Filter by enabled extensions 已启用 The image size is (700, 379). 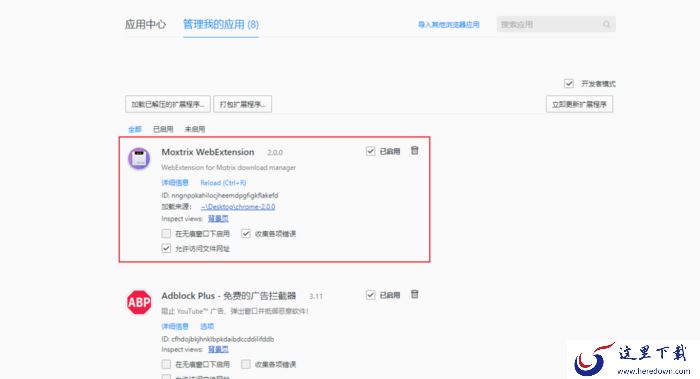(x=163, y=129)
